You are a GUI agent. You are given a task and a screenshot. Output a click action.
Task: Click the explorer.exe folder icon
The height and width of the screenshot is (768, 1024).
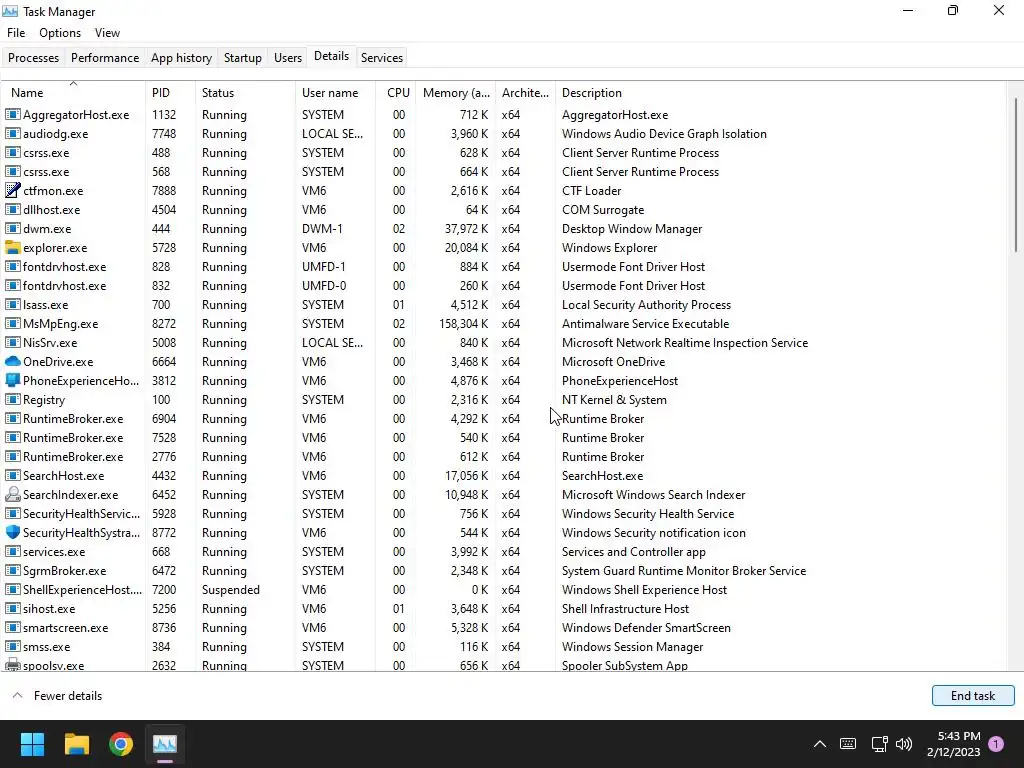tap(12, 248)
